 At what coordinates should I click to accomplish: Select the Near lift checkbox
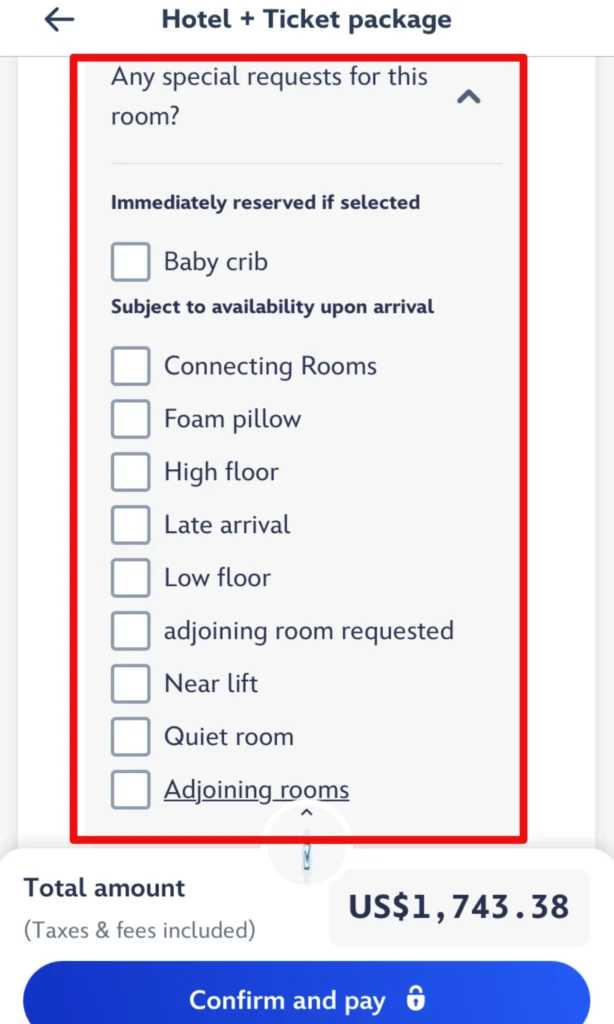(x=130, y=684)
